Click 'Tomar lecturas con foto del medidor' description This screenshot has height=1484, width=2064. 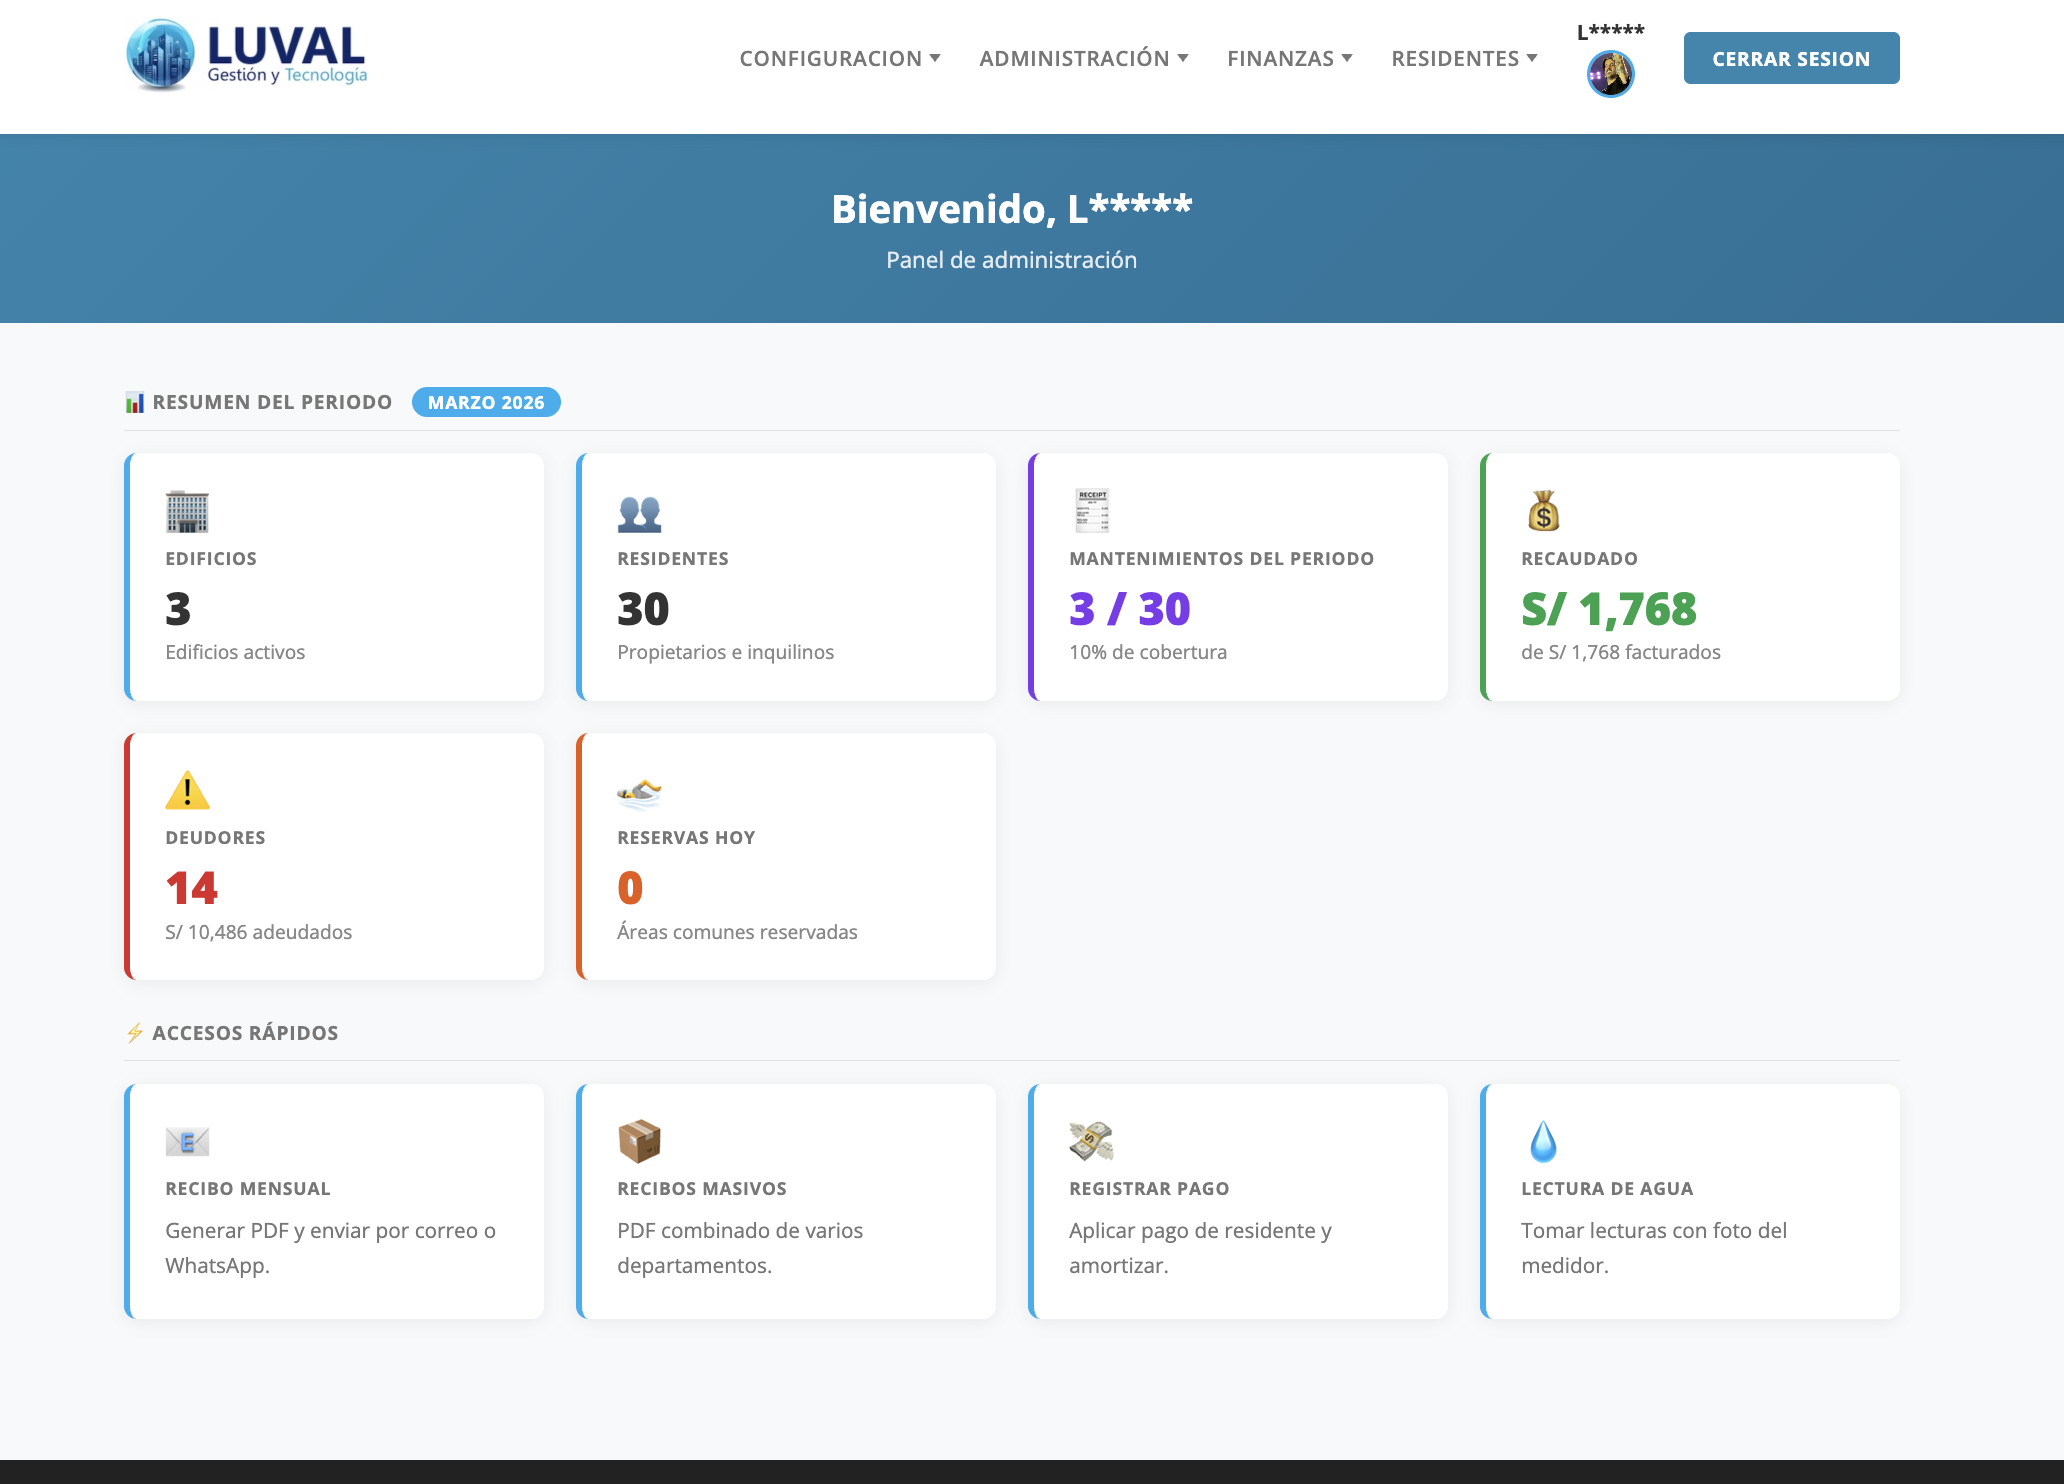click(1654, 1248)
